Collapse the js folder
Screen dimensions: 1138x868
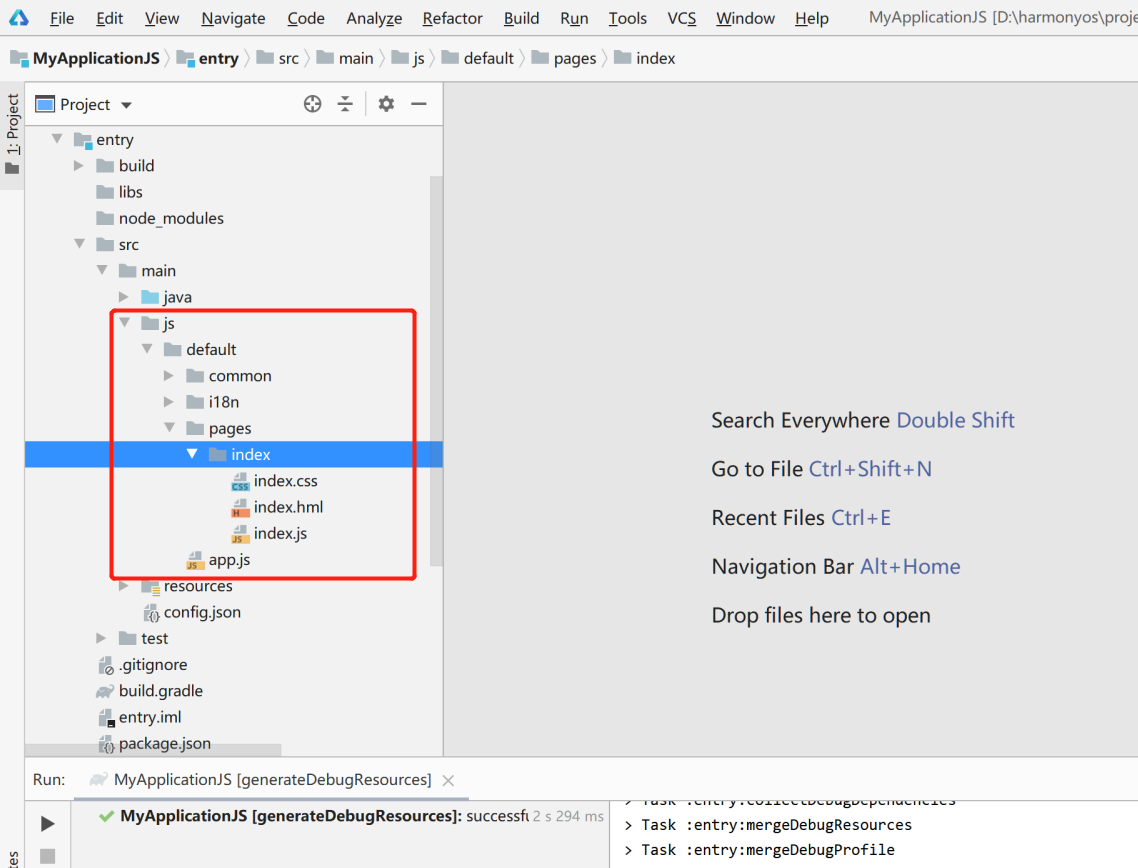(x=125, y=322)
